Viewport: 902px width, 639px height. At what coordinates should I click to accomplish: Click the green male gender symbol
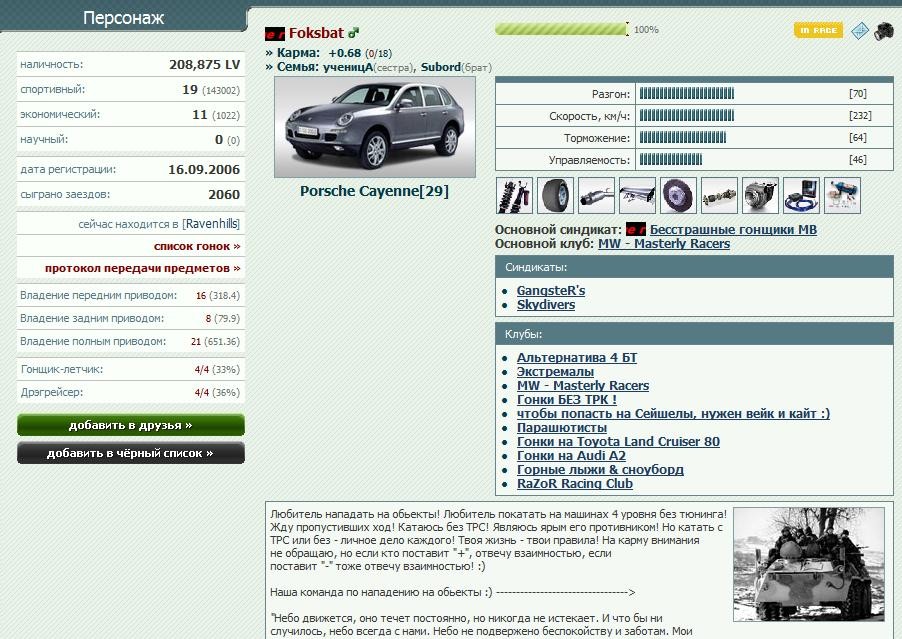click(x=353, y=33)
